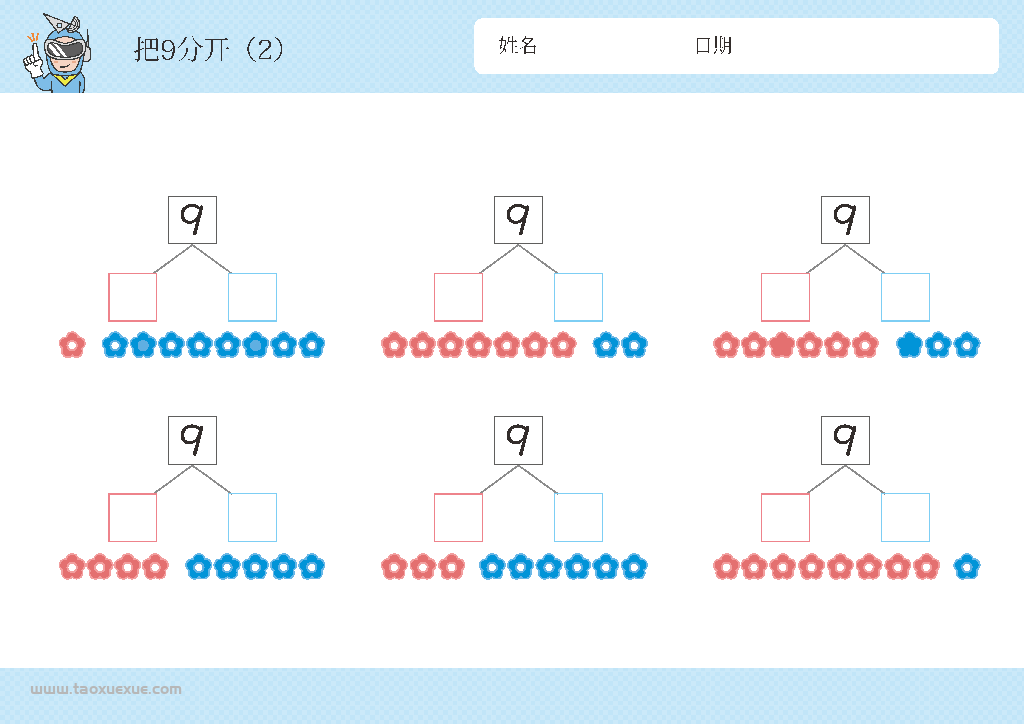Select the red answer box in the top-middle problem

click(458, 297)
